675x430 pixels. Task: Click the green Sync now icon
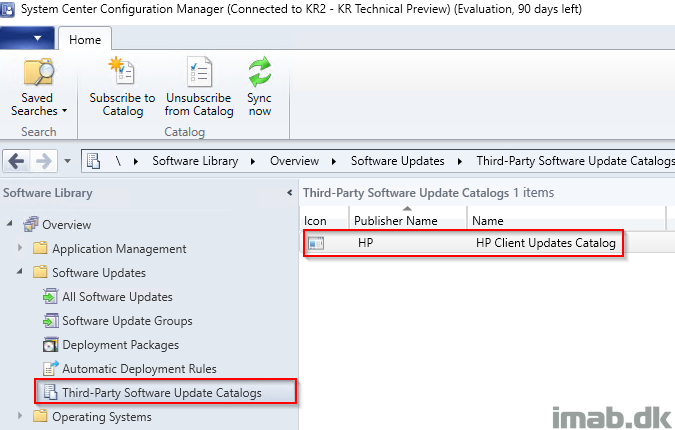click(260, 71)
